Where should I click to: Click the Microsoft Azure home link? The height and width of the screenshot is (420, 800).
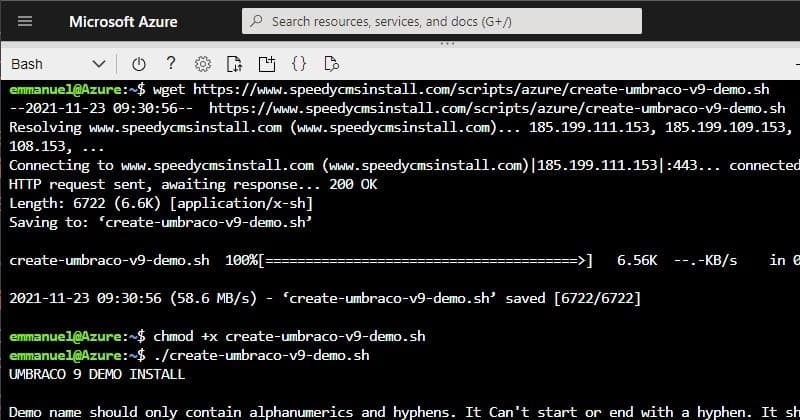coord(125,21)
